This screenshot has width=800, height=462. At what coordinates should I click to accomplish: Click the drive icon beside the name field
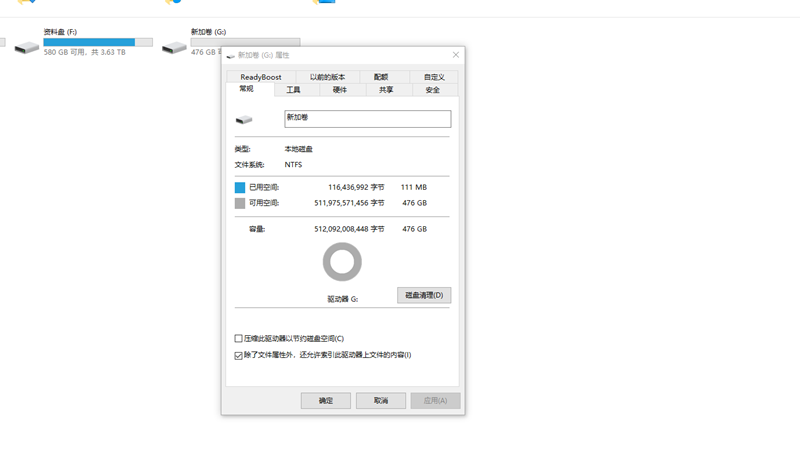point(244,120)
